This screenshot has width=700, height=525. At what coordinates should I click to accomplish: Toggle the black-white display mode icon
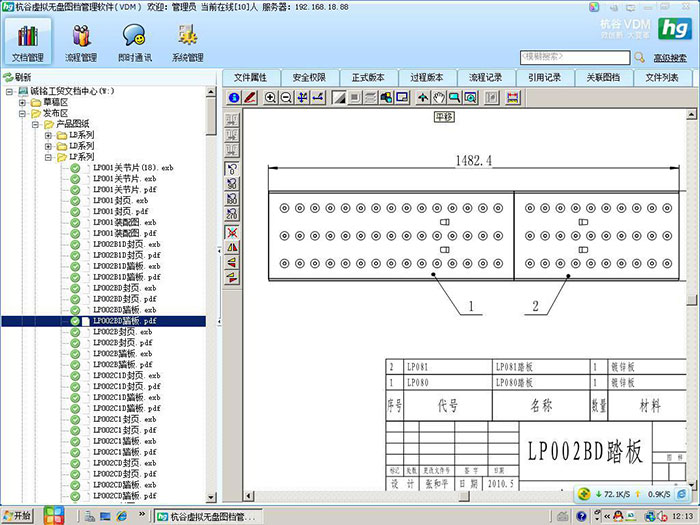point(339,97)
